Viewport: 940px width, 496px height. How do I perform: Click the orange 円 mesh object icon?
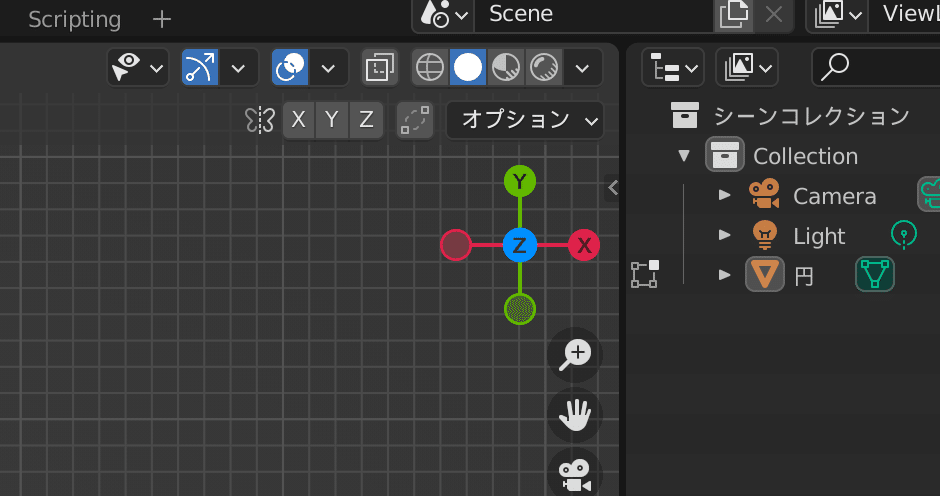(x=764, y=274)
